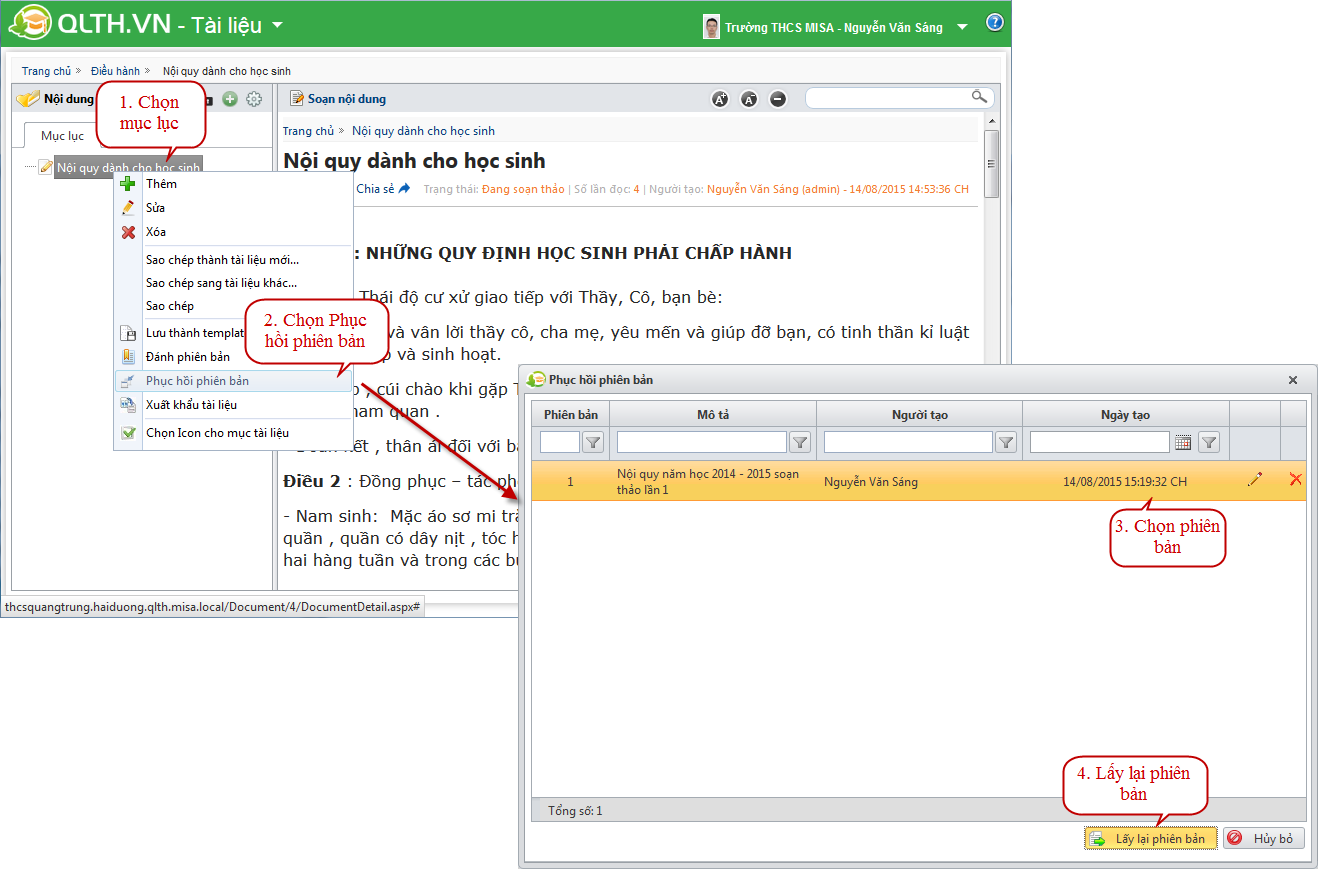Choose Phục hồi phiên bản from context menu
The width and height of the screenshot is (1319, 872).
click(x=197, y=381)
